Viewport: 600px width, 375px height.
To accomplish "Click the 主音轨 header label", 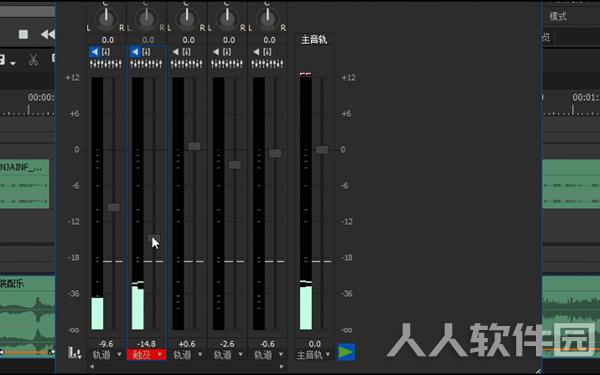I will point(314,40).
